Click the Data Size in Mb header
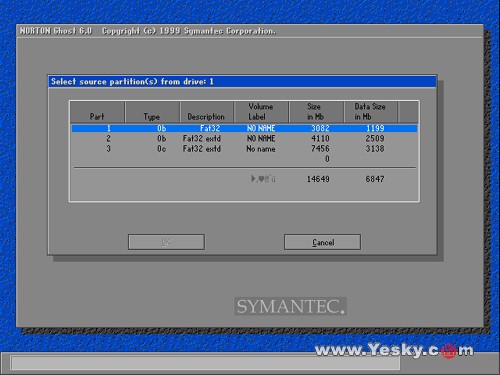Screen dimensions: 500x375 [x=370, y=112]
